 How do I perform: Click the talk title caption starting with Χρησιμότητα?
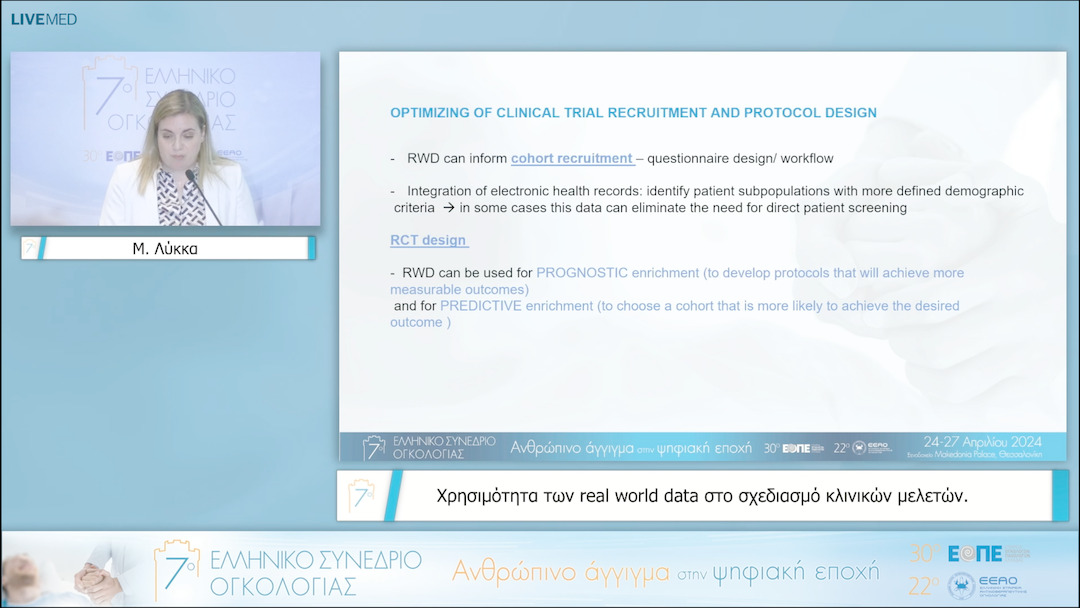(702, 495)
